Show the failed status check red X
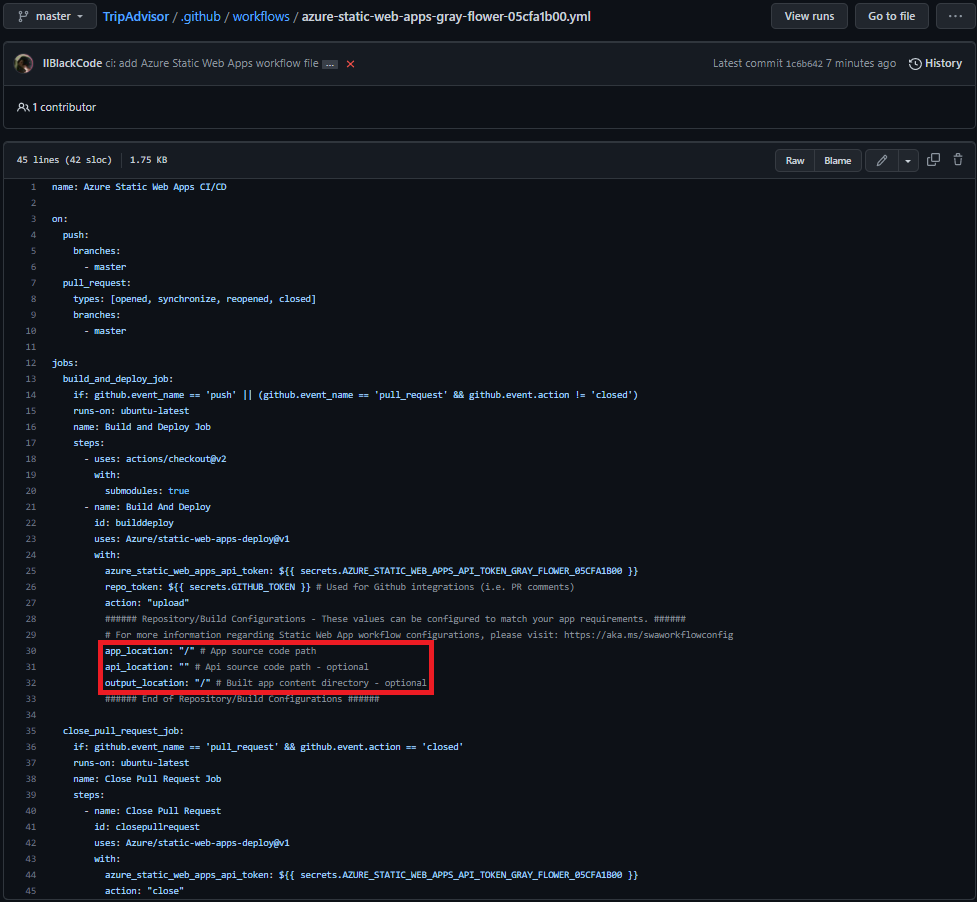The width and height of the screenshot is (977, 902). point(350,64)
